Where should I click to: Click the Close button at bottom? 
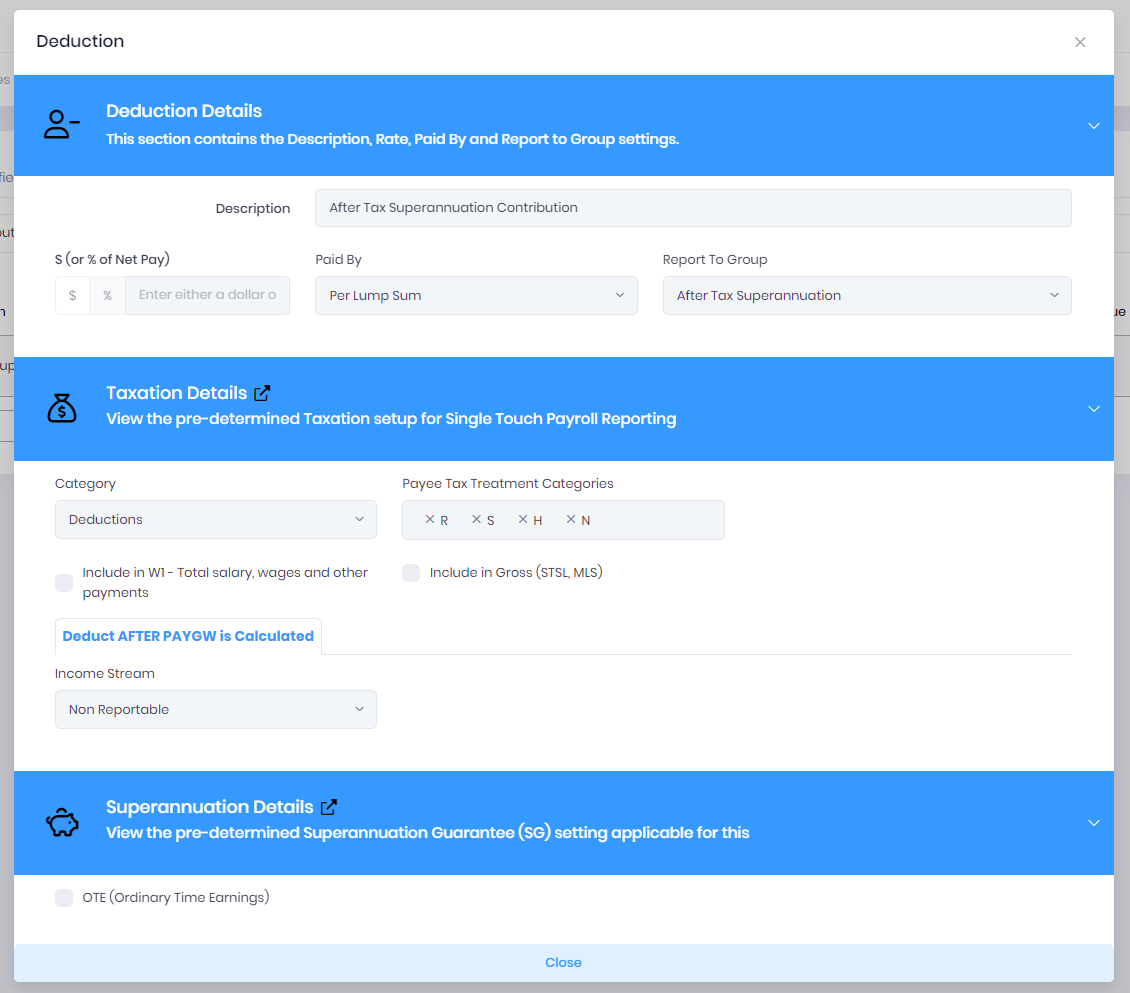(x=564, y=963)
